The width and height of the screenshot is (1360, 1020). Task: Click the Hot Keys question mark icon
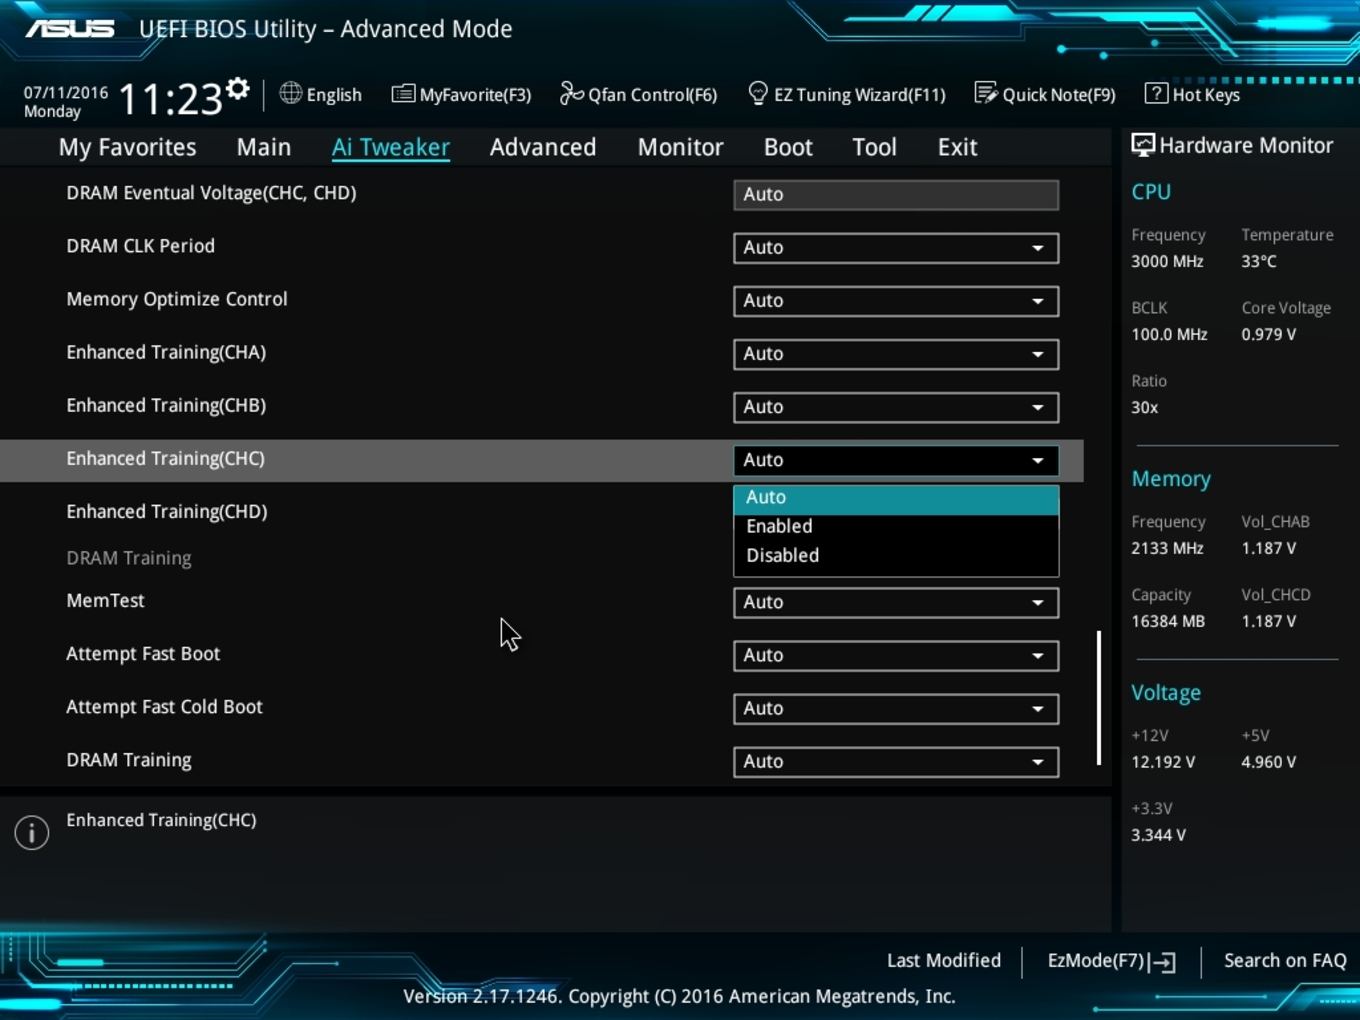(x=1156, y=93)
